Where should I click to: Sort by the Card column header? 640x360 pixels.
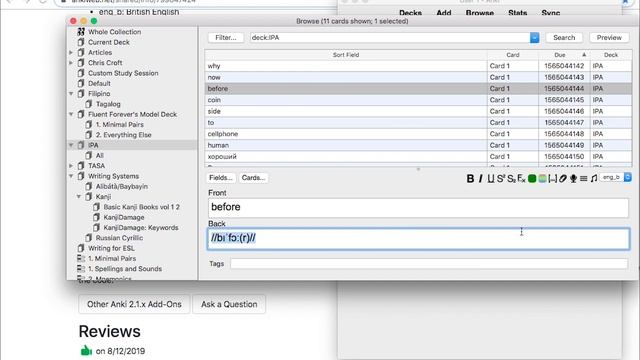click(x=513, y=55)
